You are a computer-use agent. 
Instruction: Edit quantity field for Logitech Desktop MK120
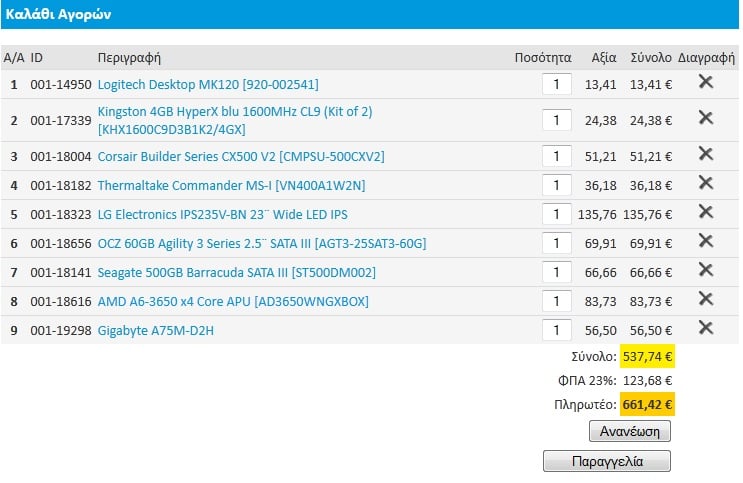click(x=557, y=84)
